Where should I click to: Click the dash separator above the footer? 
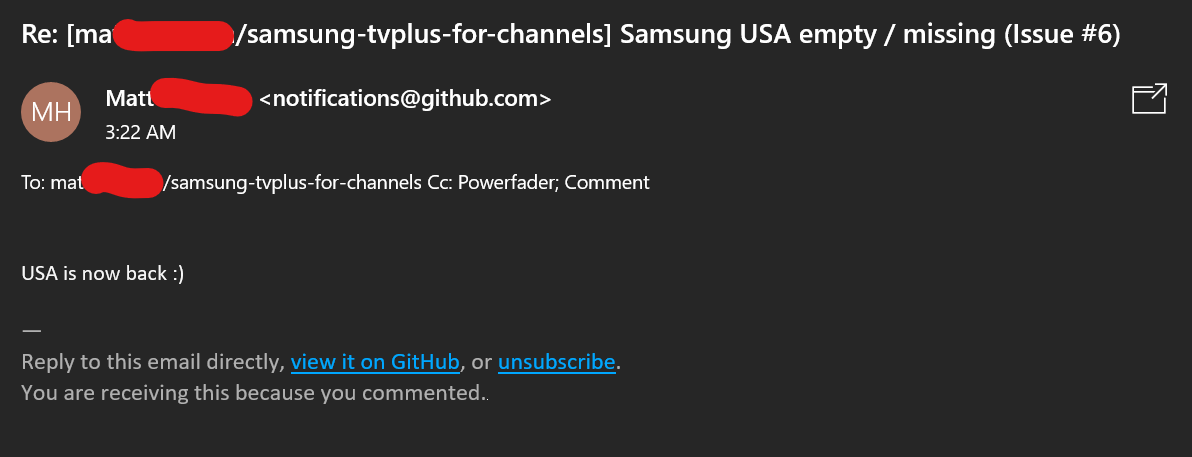pos(31,331)
